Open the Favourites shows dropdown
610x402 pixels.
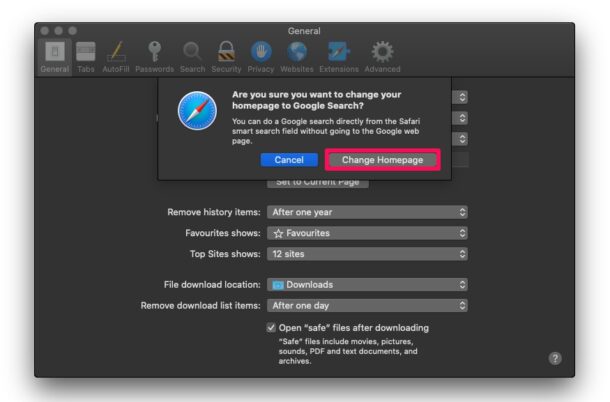[367, 233]
